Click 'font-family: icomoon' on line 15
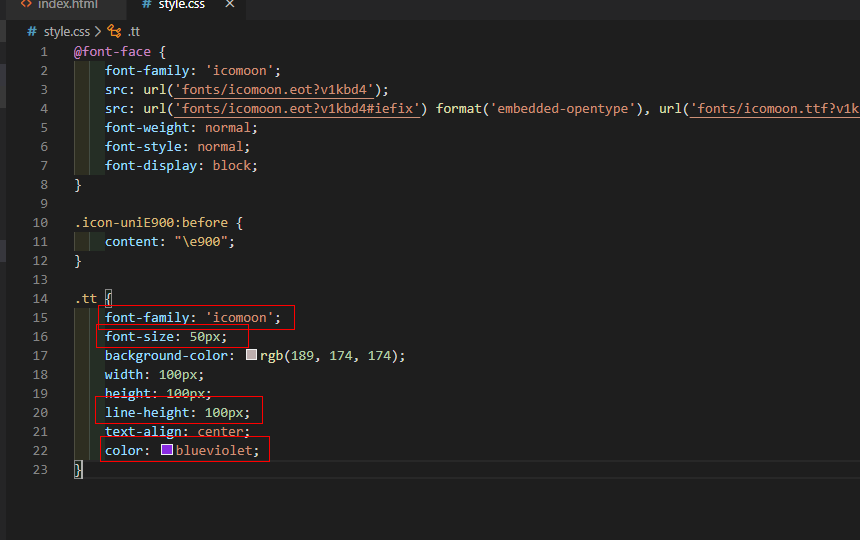The image size is (860, 540). coord(193,317)
